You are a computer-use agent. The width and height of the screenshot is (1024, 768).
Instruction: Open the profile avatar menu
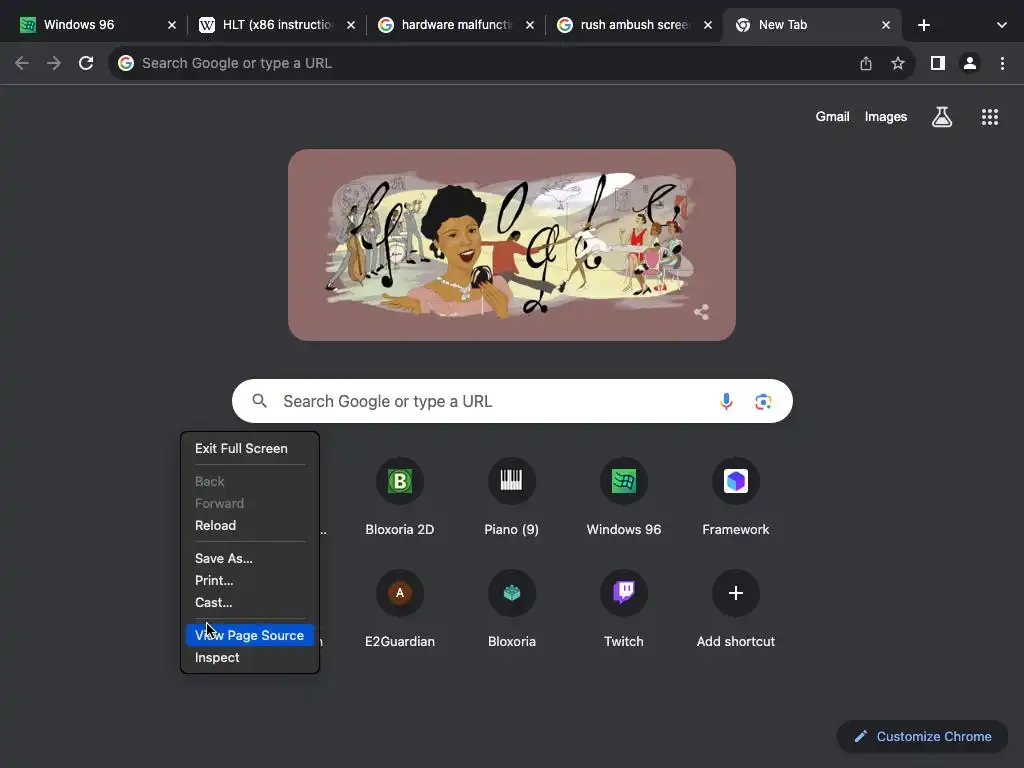[x=969, y=63]
